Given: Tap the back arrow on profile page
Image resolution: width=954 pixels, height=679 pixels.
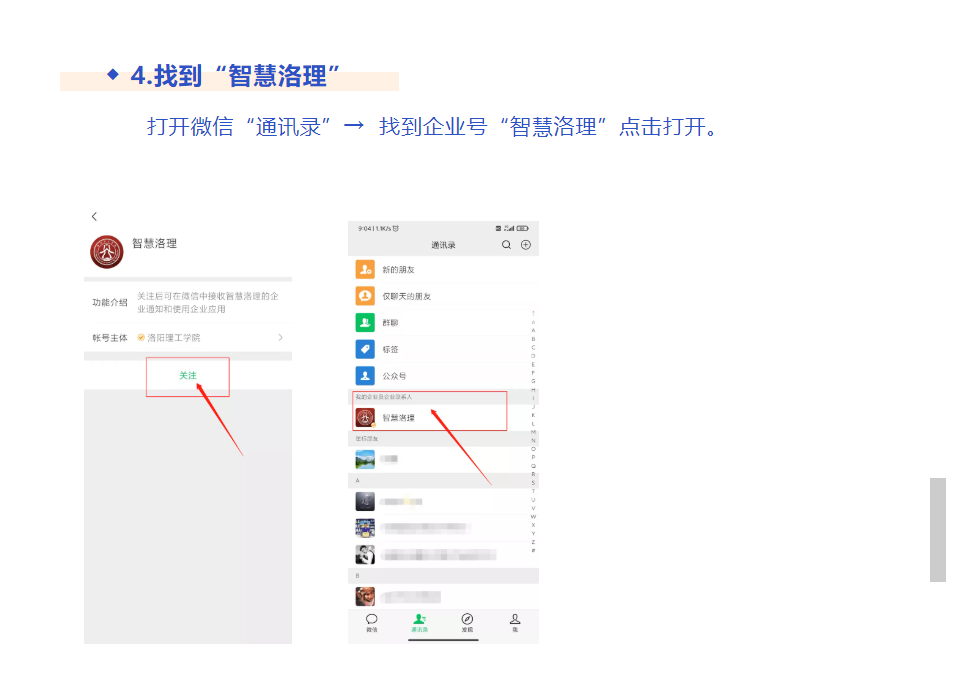Looking at the screenshot, I should (x=94, y=216).
